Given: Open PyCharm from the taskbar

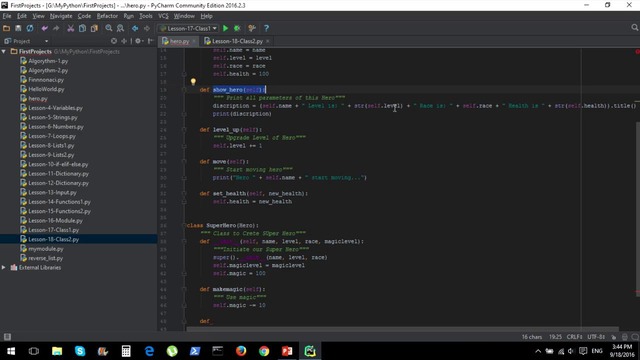Looking at the screenshot, I should coord(310,351).
